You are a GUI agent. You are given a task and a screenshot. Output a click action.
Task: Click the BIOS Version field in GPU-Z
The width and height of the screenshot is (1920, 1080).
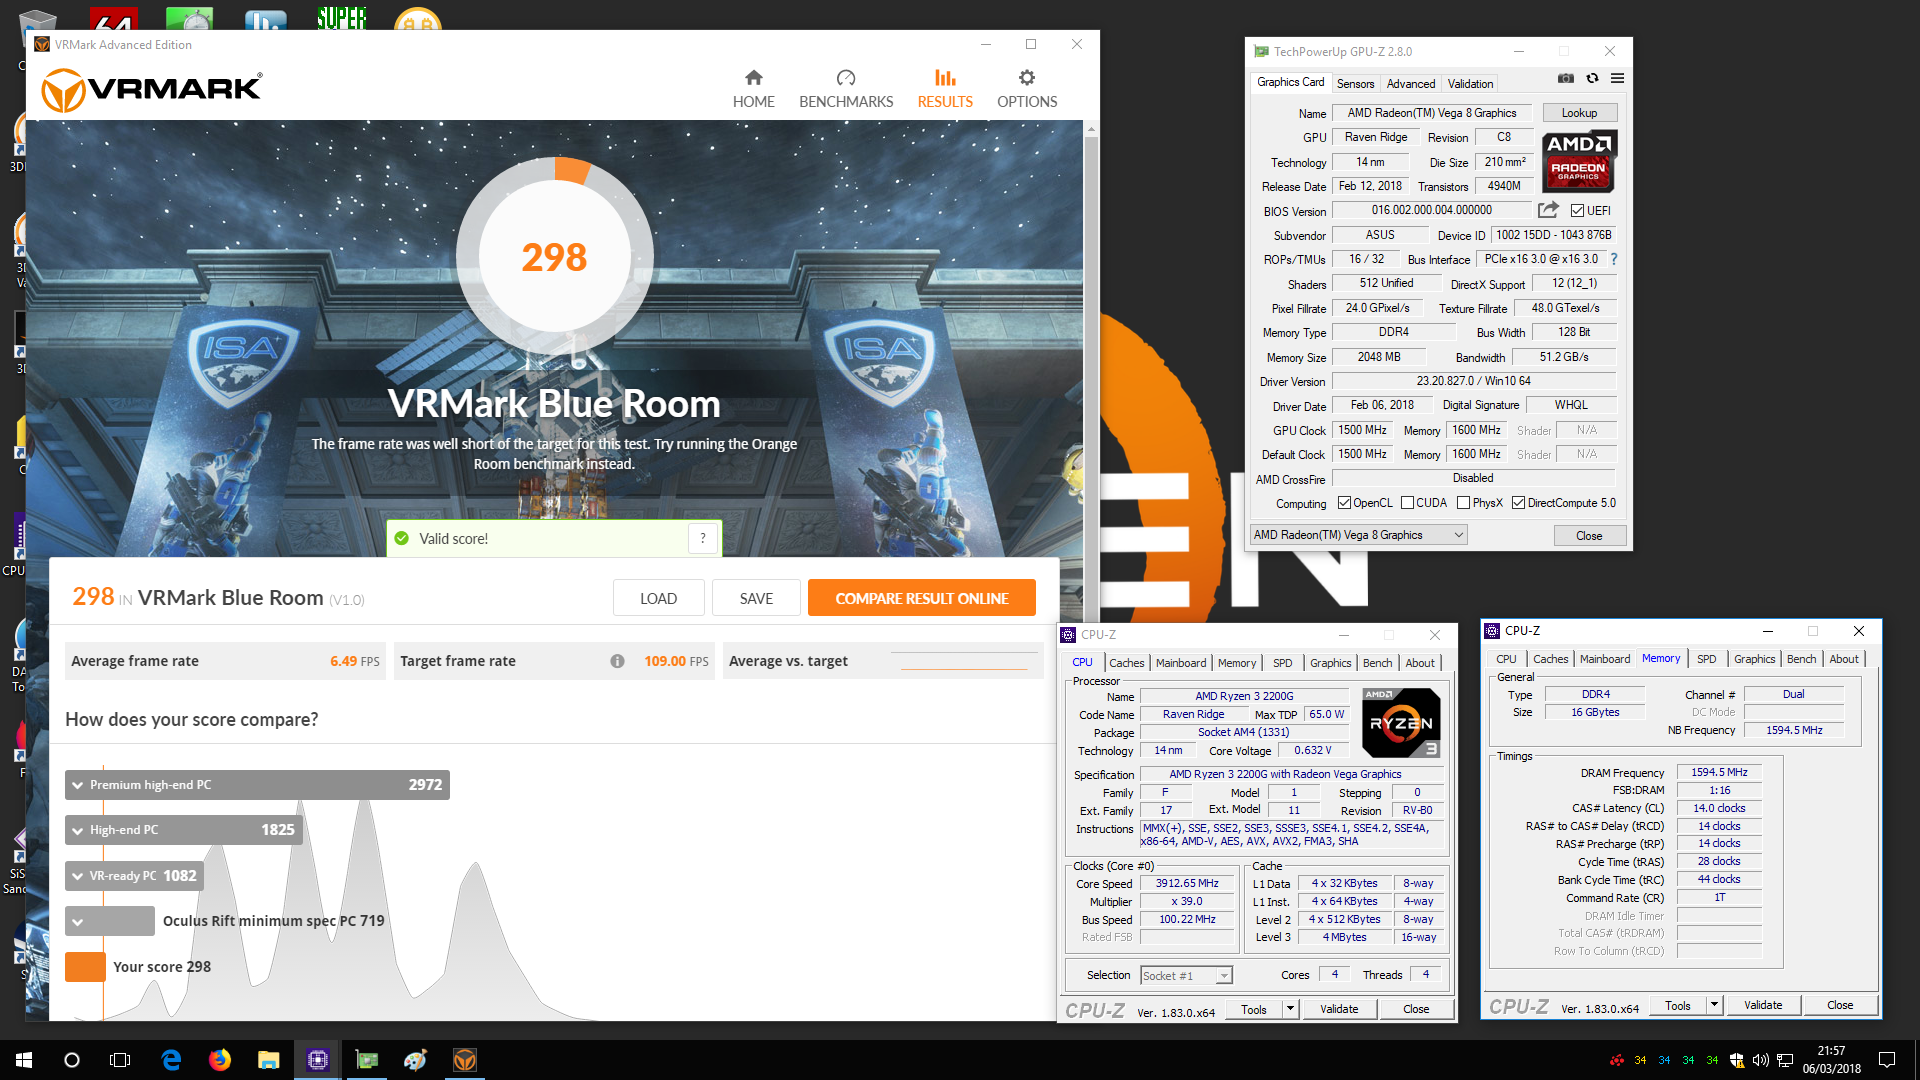[x=1431, y=210]
